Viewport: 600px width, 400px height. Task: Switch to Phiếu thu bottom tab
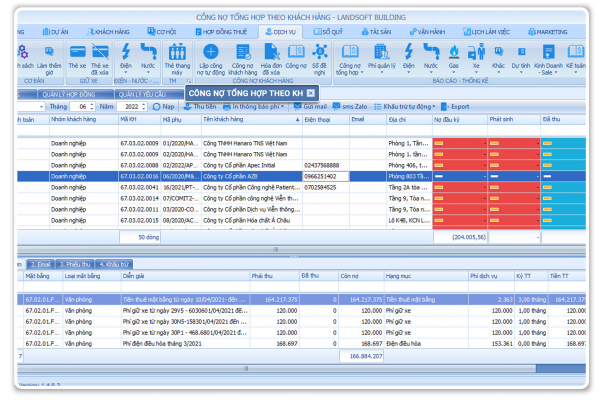[76, 264]
